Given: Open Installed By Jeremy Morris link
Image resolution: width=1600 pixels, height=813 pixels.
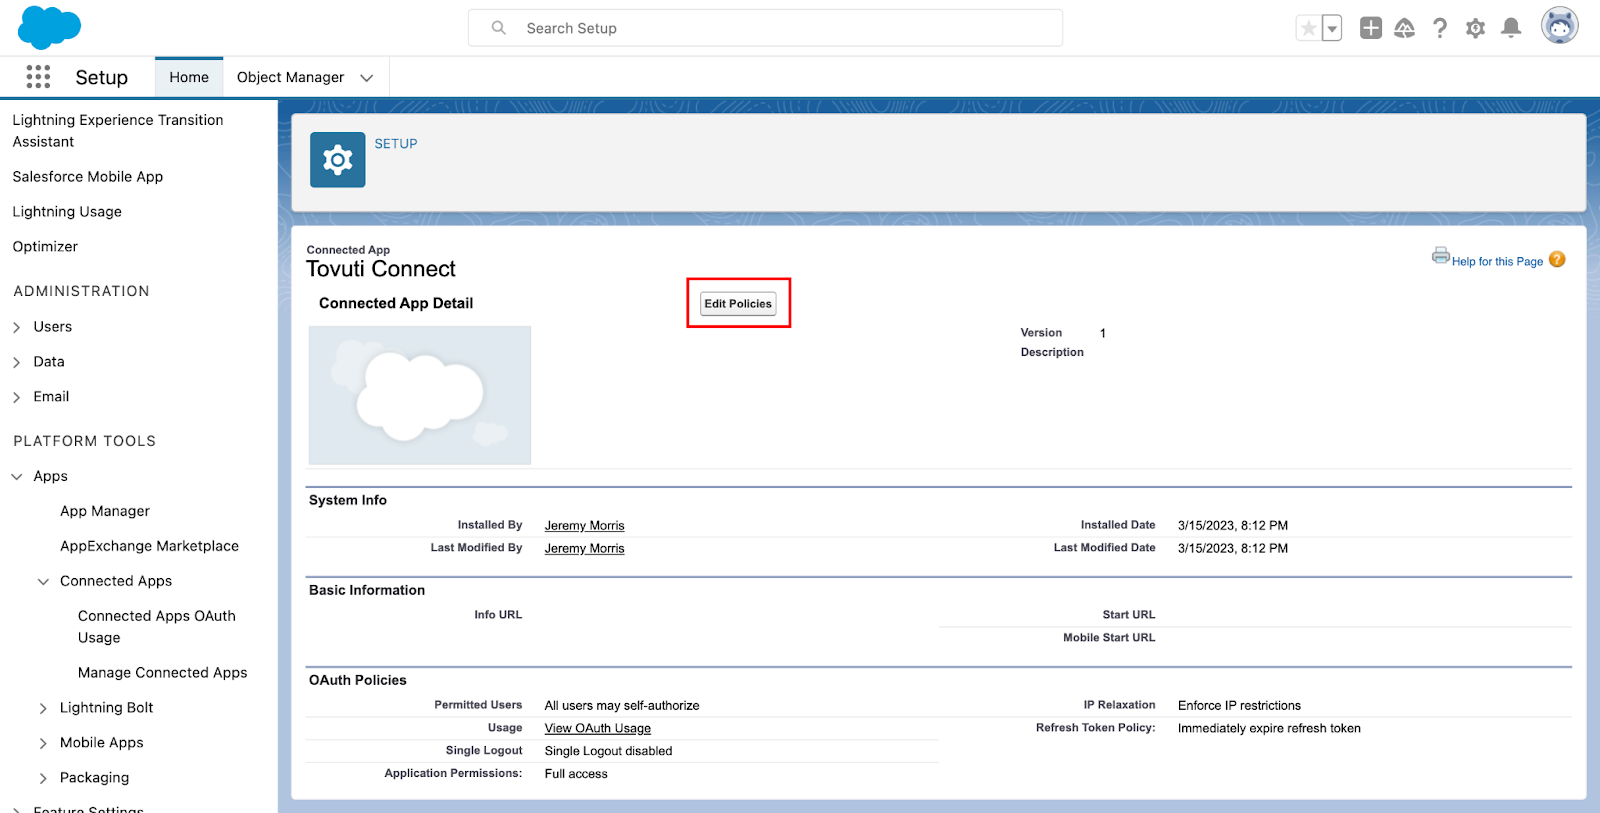Looking at the screenshot, I should (584, 526).
